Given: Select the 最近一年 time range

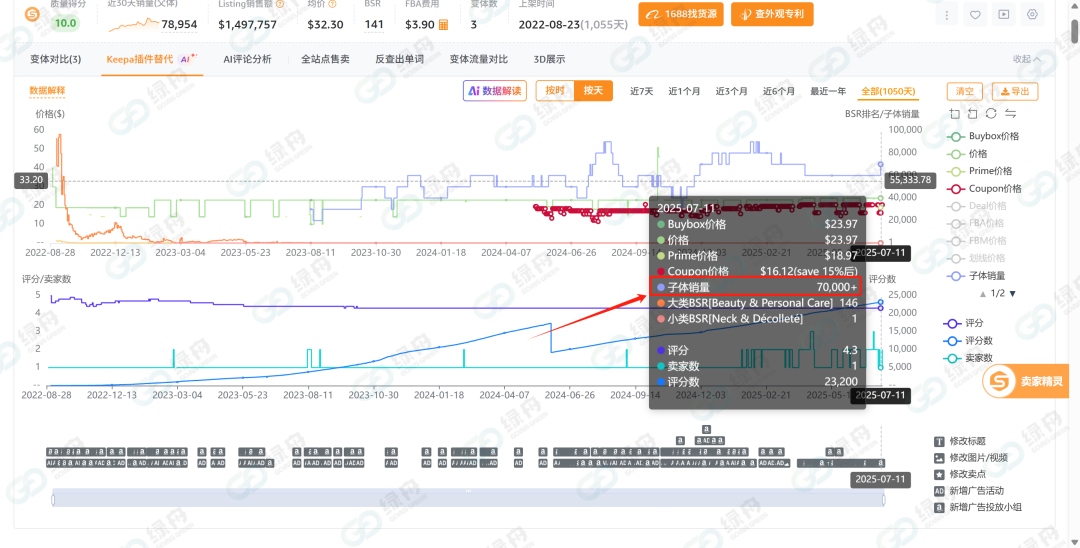Looking at the screenshot, I should pos(828,91).
